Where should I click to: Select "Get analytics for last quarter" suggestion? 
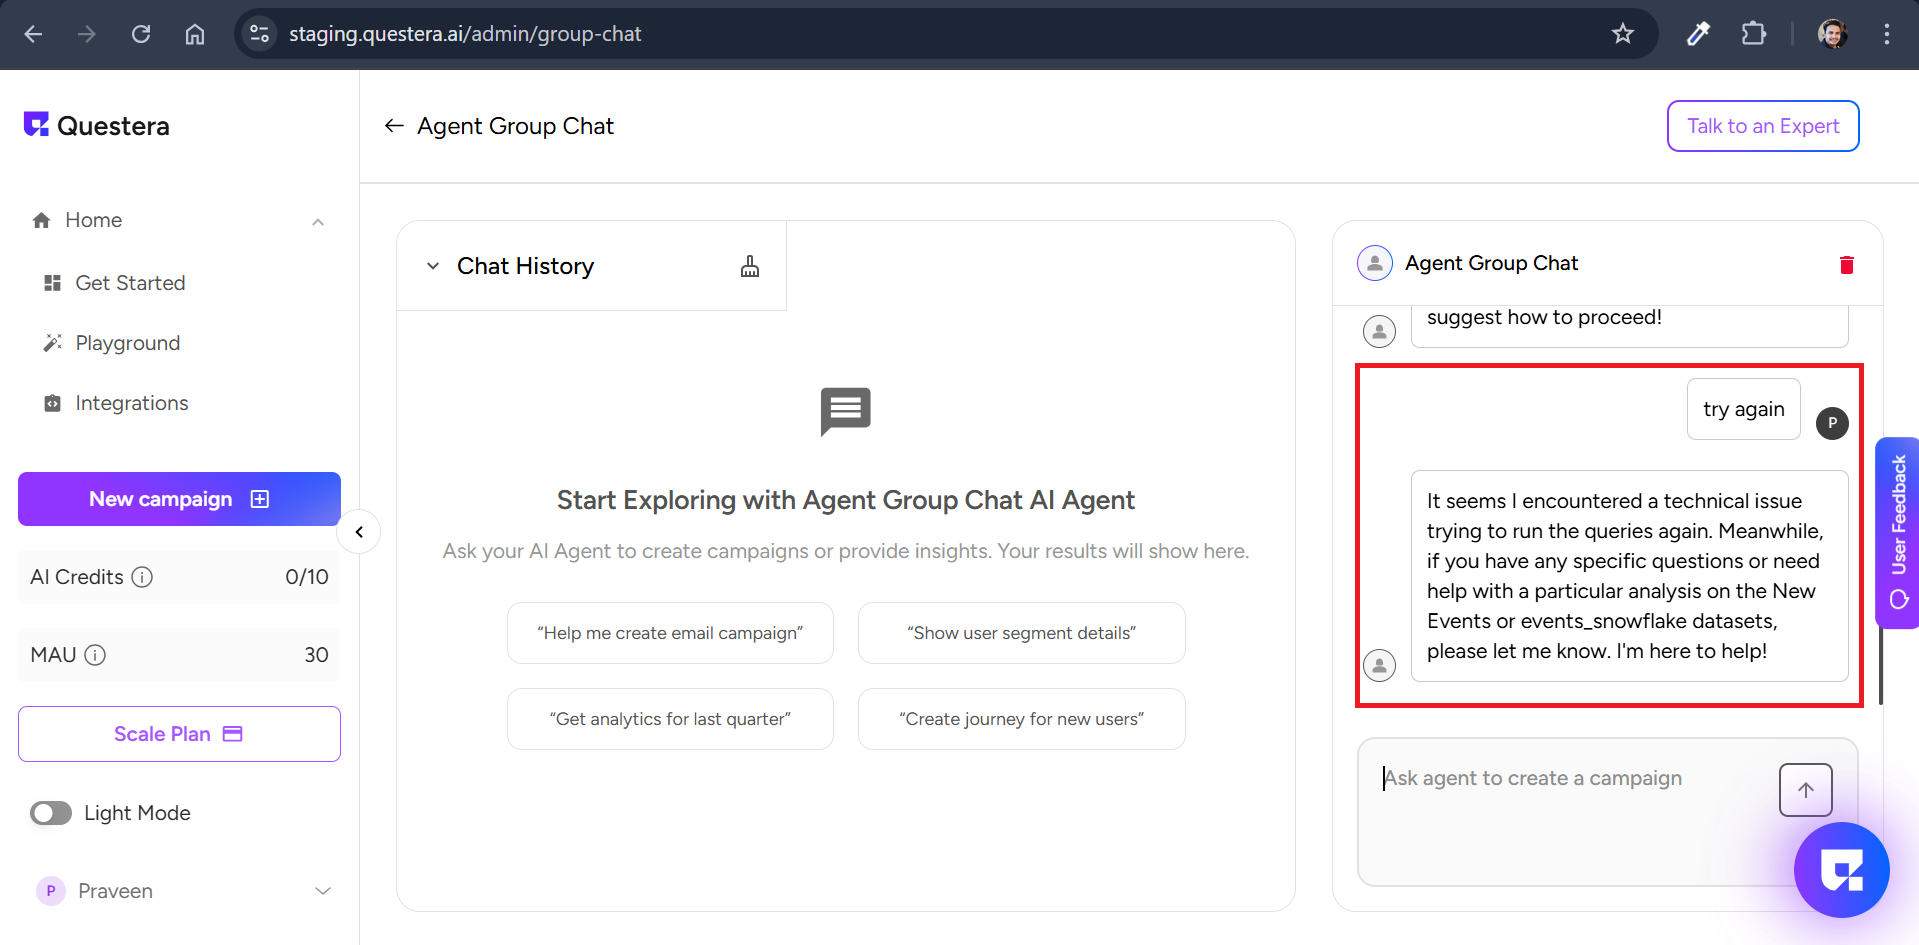click(x=670, y=719)
